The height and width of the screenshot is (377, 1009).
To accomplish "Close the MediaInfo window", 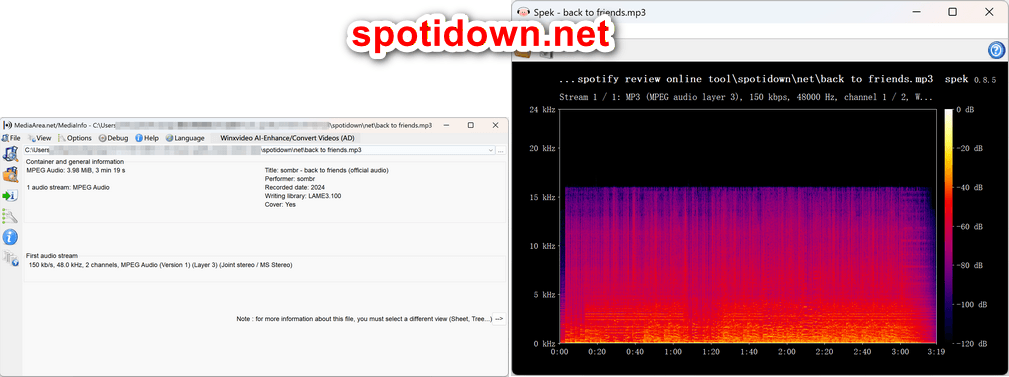I will (x=495, y=125).
